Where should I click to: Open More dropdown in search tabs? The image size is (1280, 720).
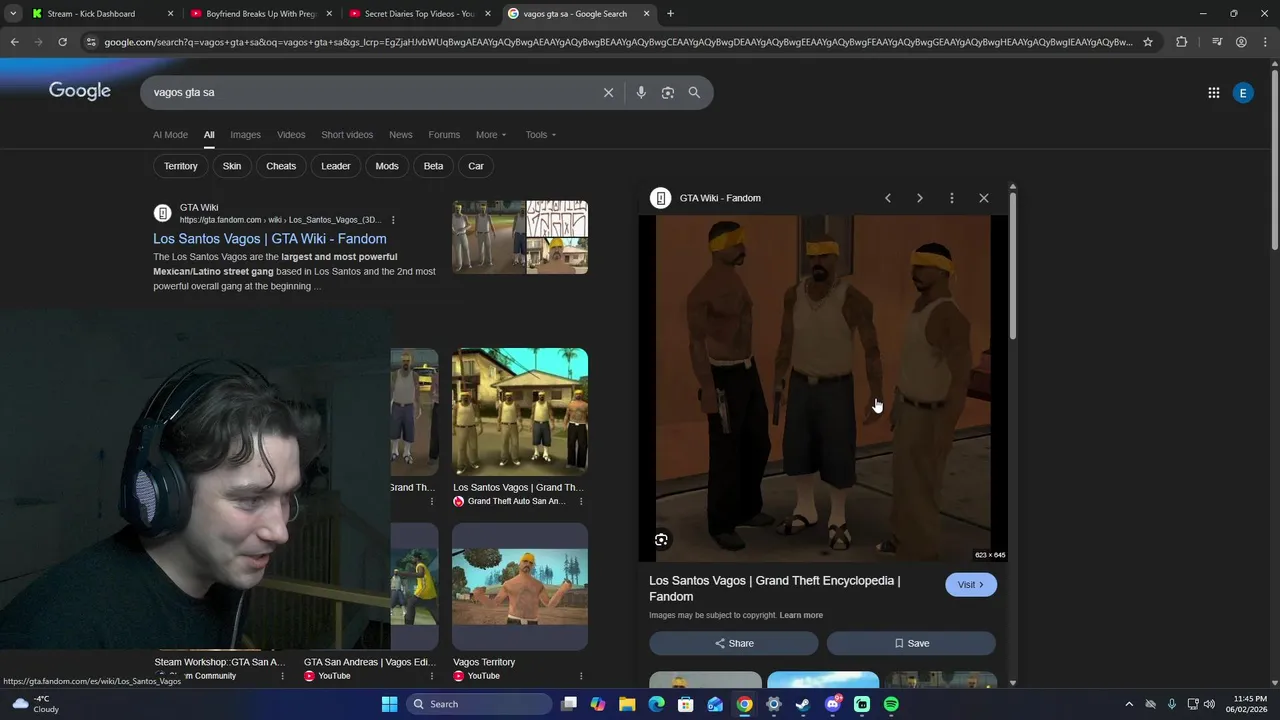click(490, 135)
